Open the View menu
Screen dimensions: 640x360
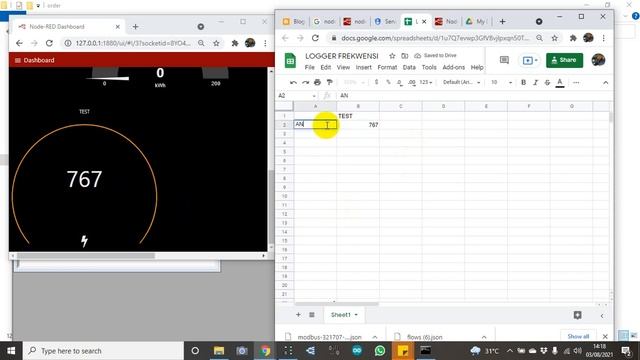[x=343, y=67]
